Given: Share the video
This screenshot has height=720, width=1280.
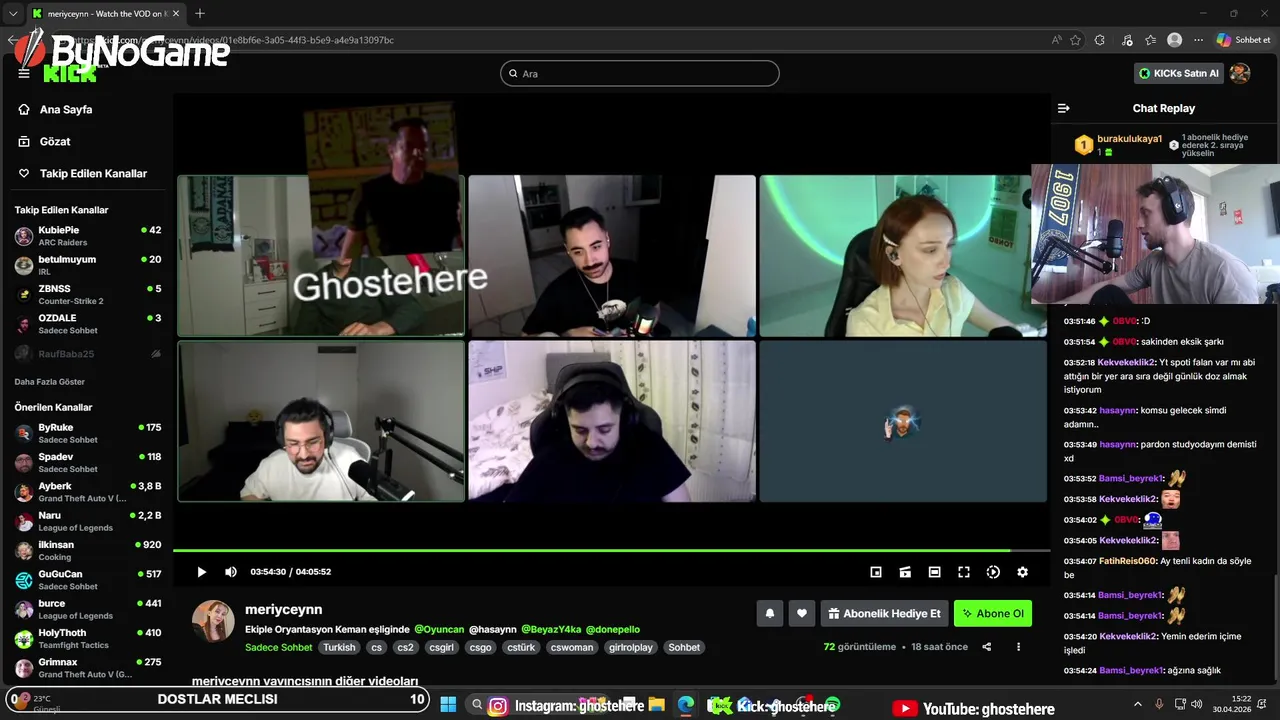Looking at the screenshot, I should pyautogui.click(x=987, y=647).
